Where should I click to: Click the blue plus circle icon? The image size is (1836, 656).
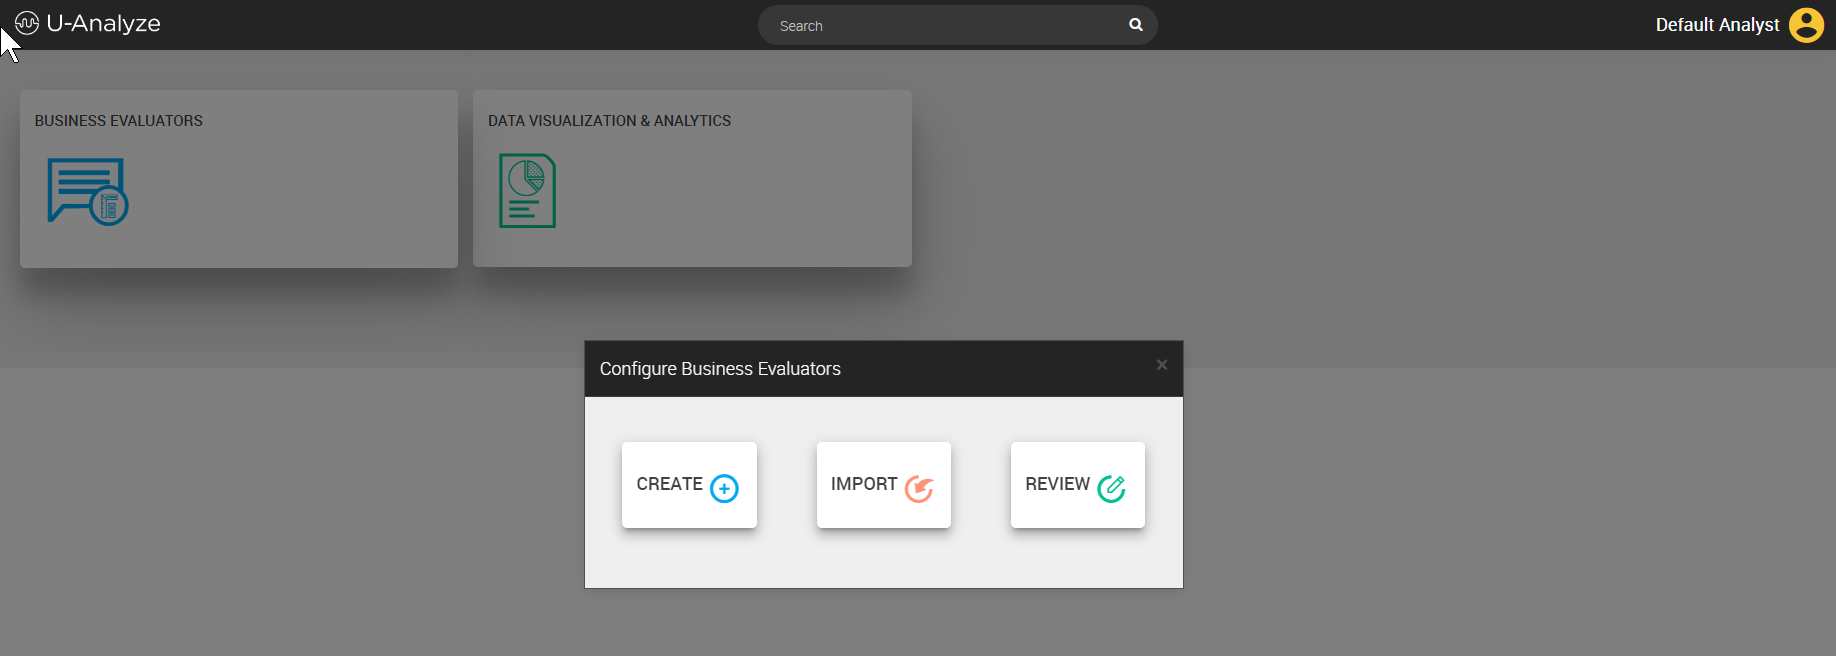724,488
